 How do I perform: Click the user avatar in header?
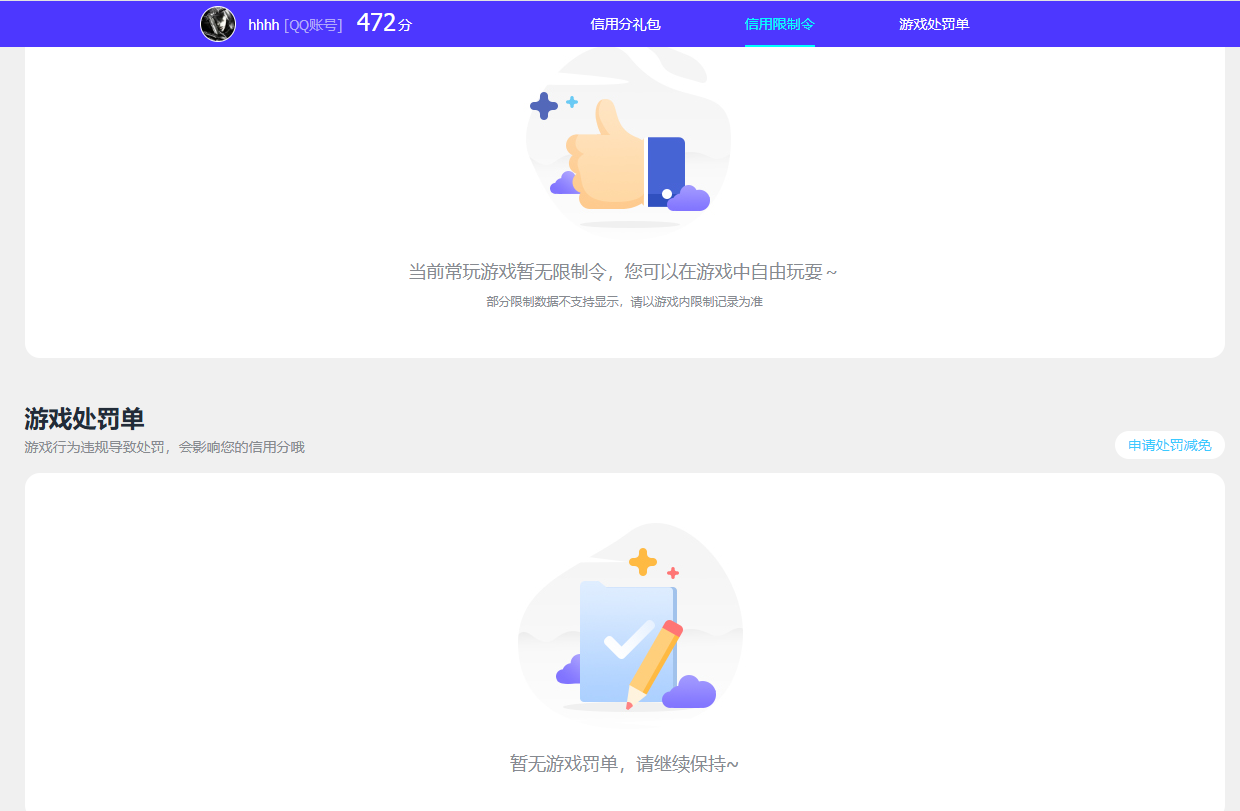tap(218, 24)
